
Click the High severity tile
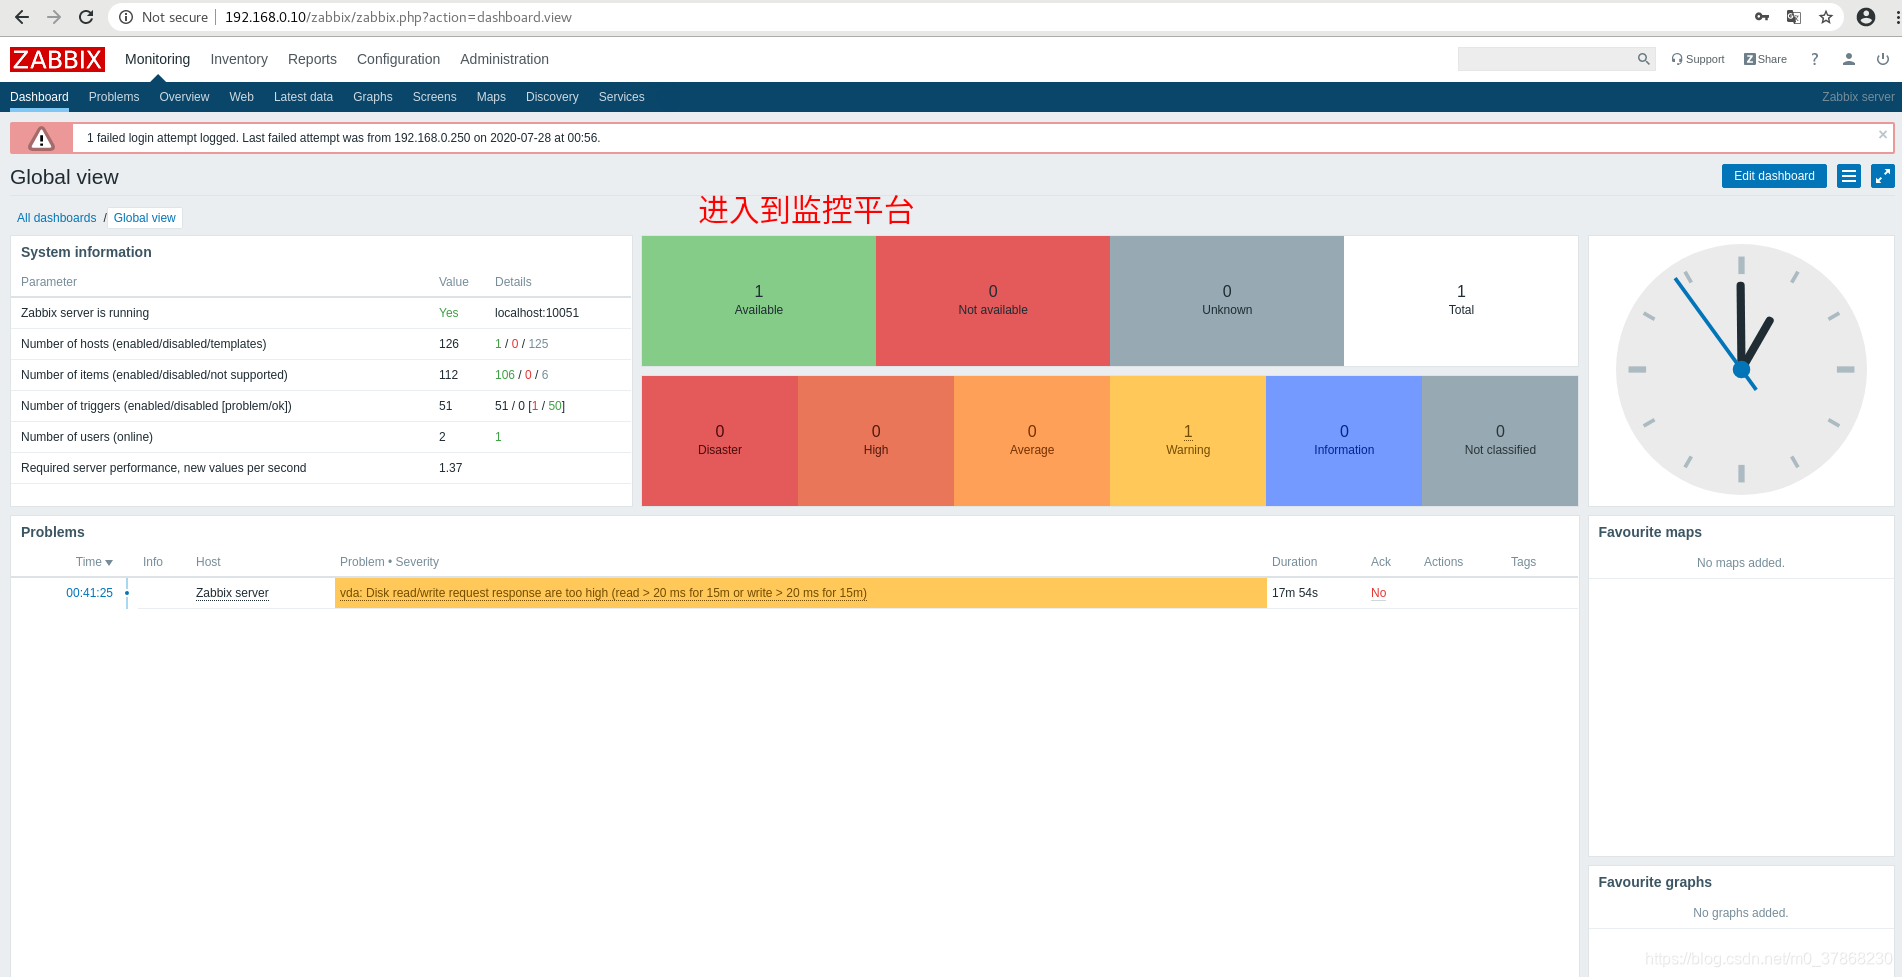876,441
